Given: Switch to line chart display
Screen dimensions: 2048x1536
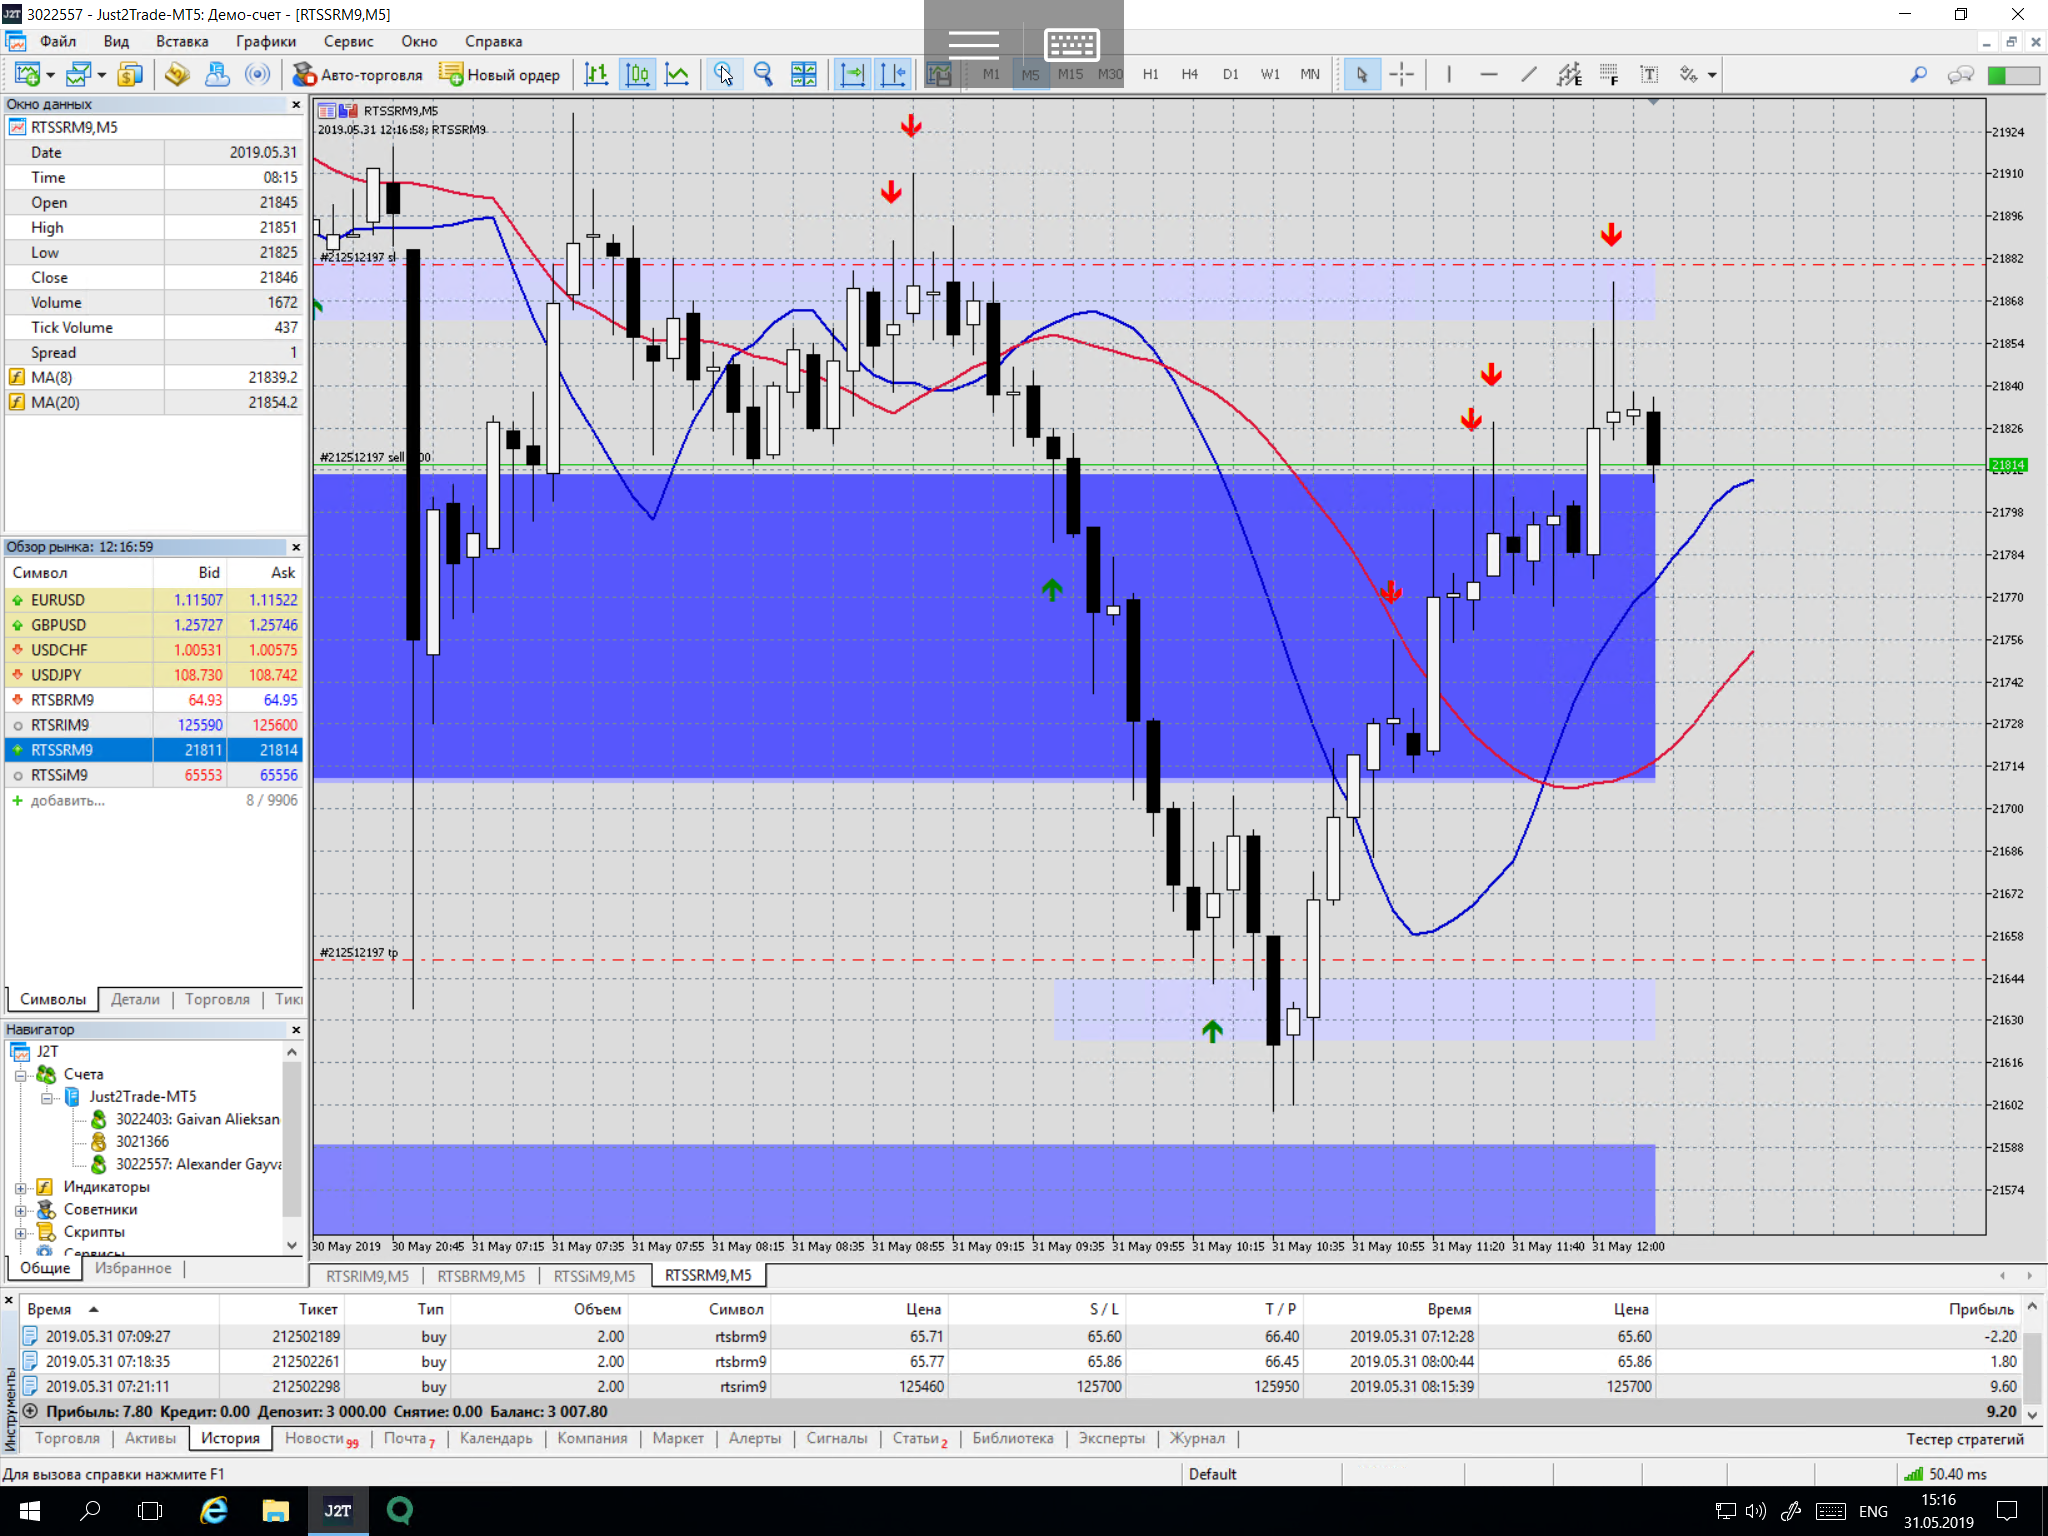Looking at the screenshot, I should [677, 75].
